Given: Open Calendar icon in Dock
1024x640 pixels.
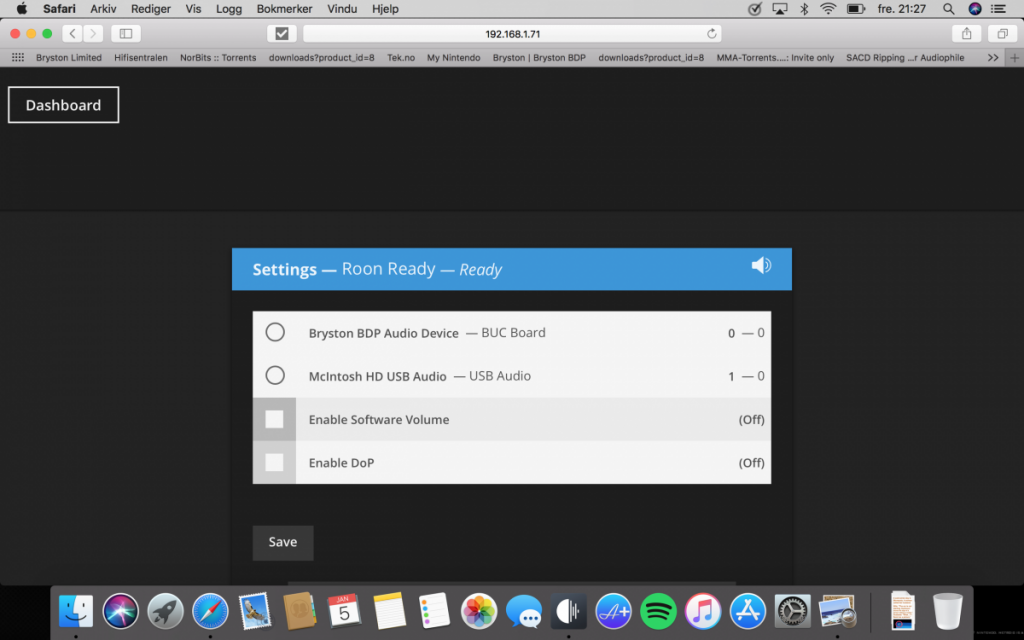Looking at the screenshot, I should point(344,611).
